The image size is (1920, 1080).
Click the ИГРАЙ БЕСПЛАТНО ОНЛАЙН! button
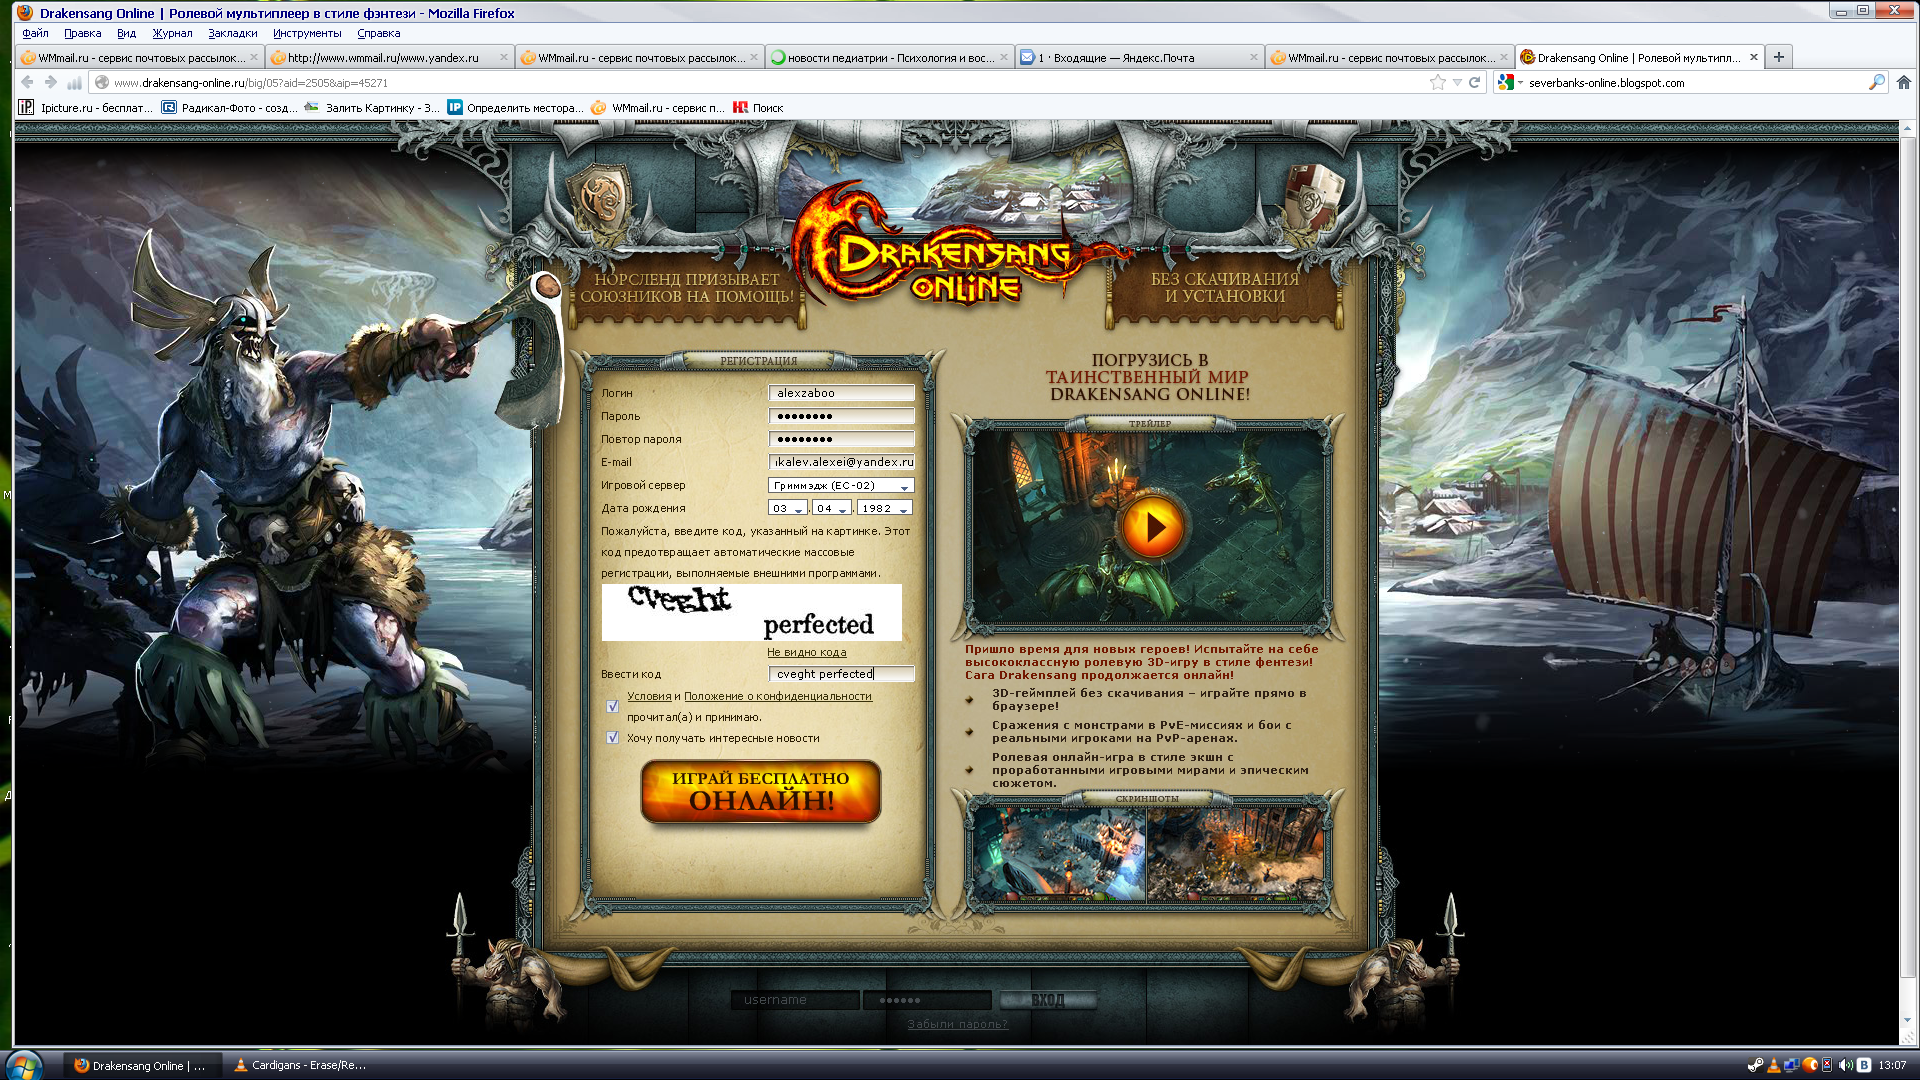click(x=760, y=790)
